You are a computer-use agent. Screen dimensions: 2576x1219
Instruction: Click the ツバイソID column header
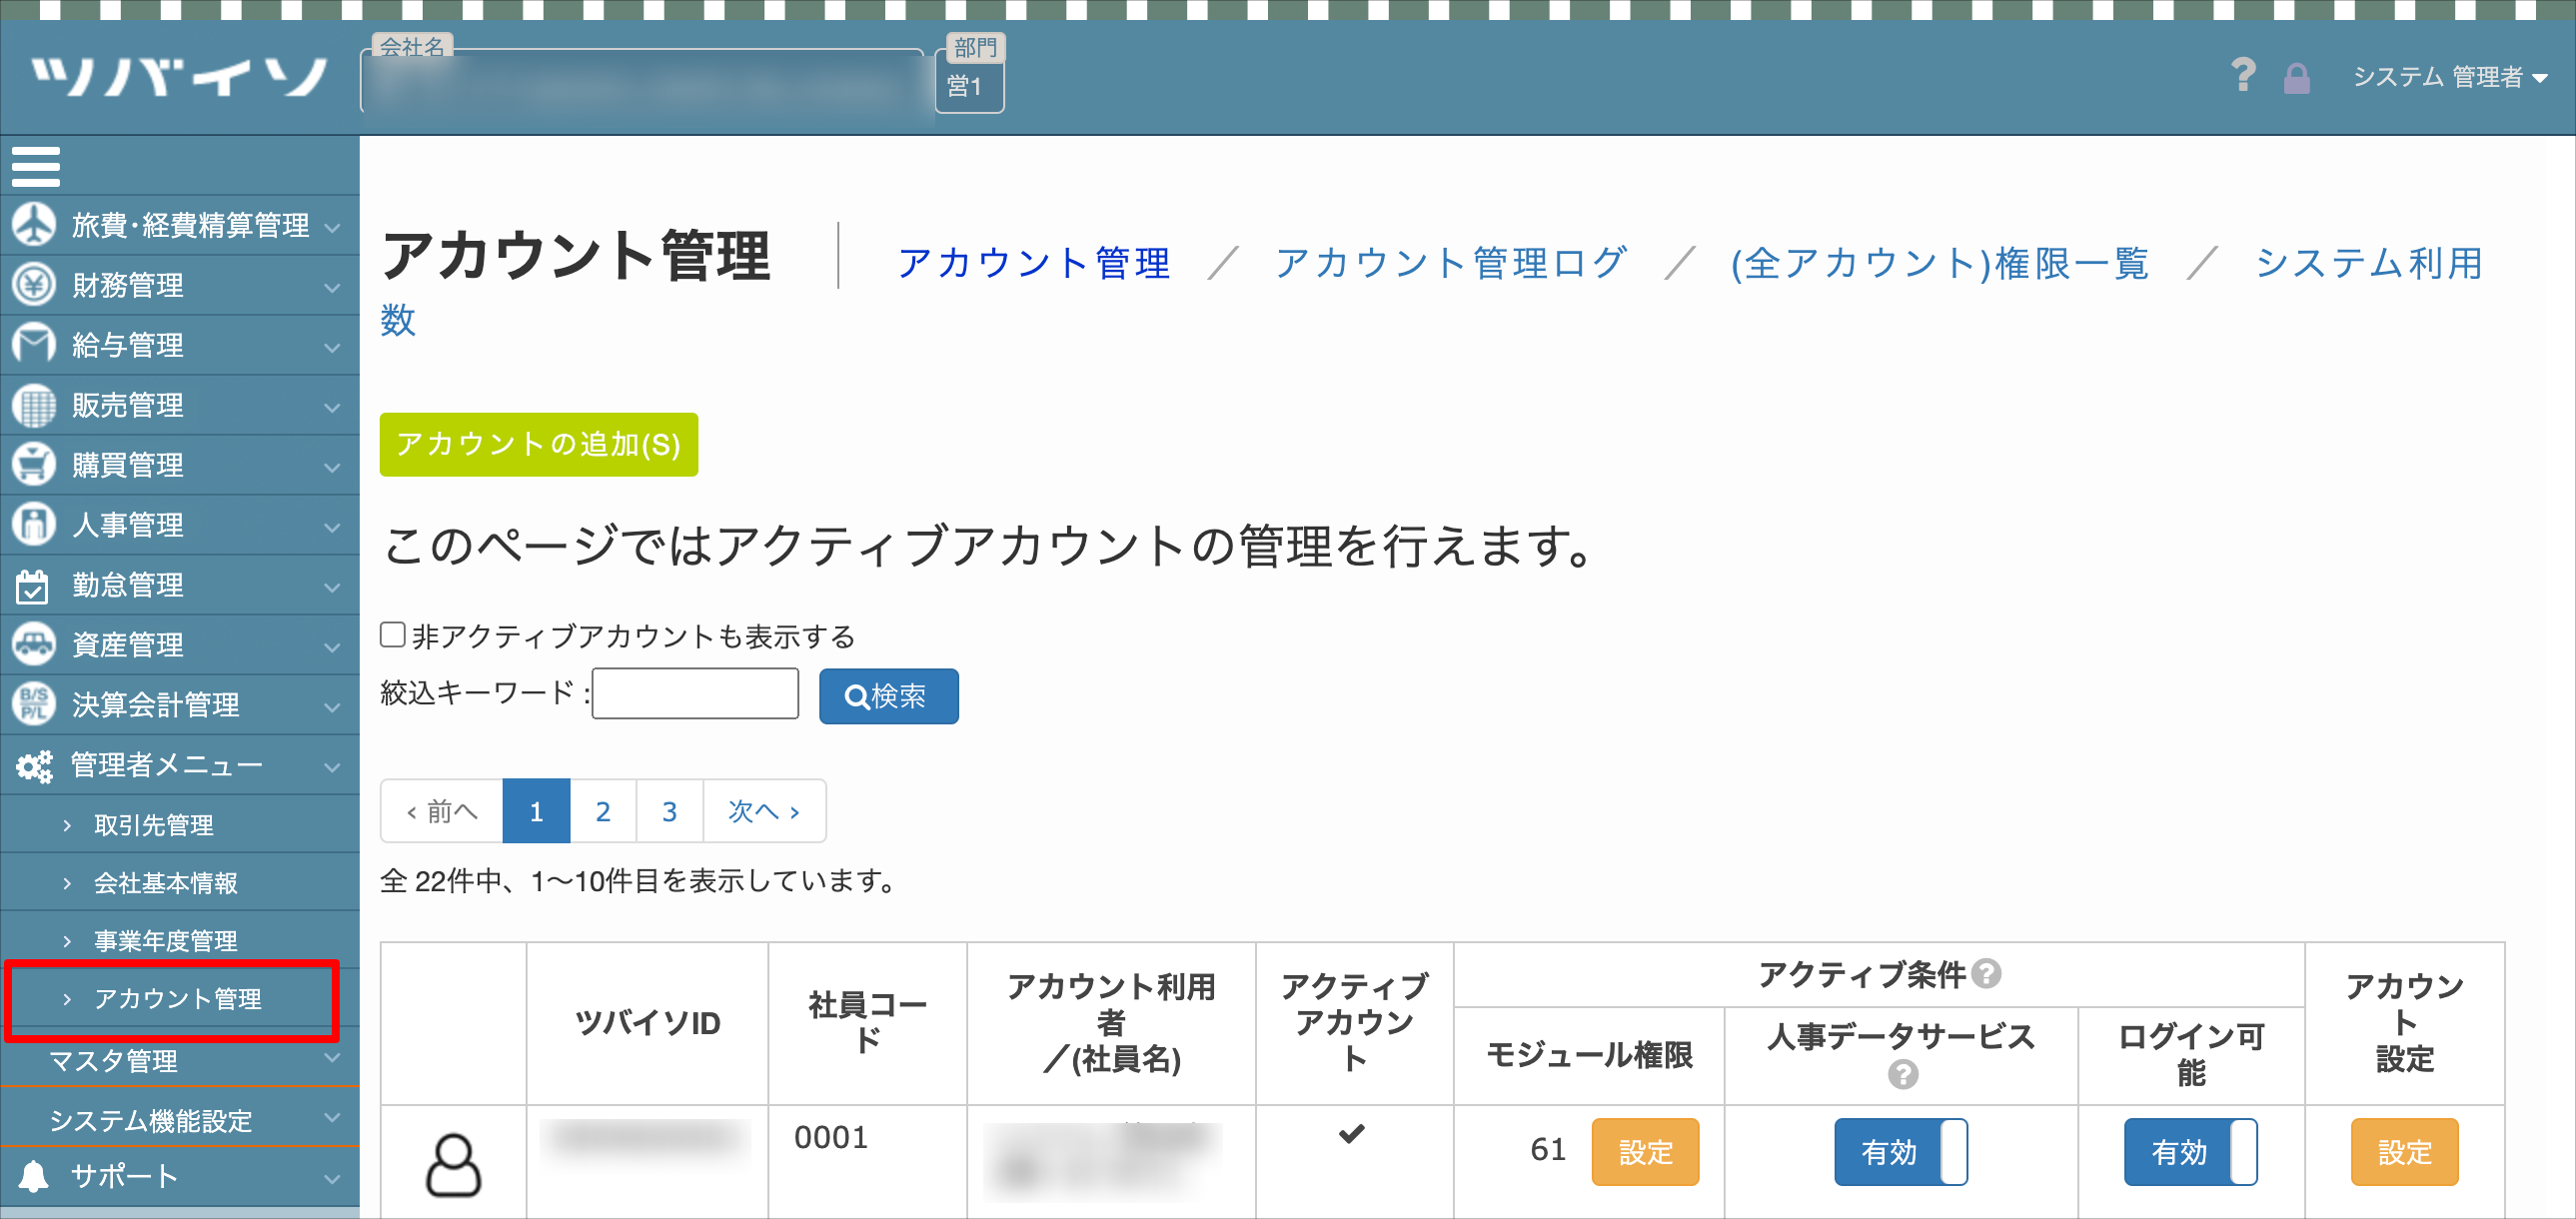(648, 1023)
